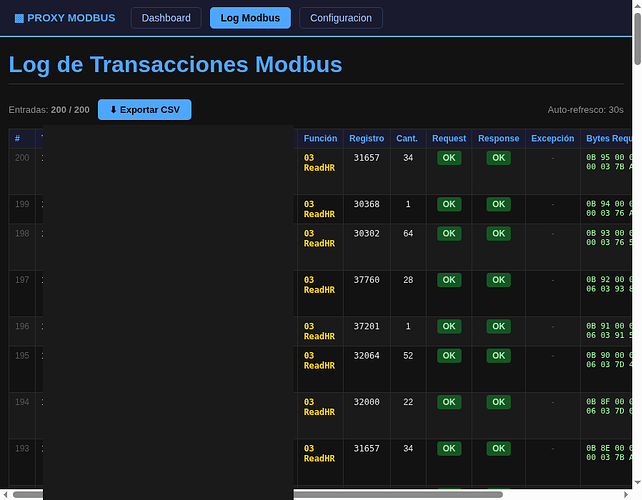Click Request OK badge in row 197

[x=449, y=280]
